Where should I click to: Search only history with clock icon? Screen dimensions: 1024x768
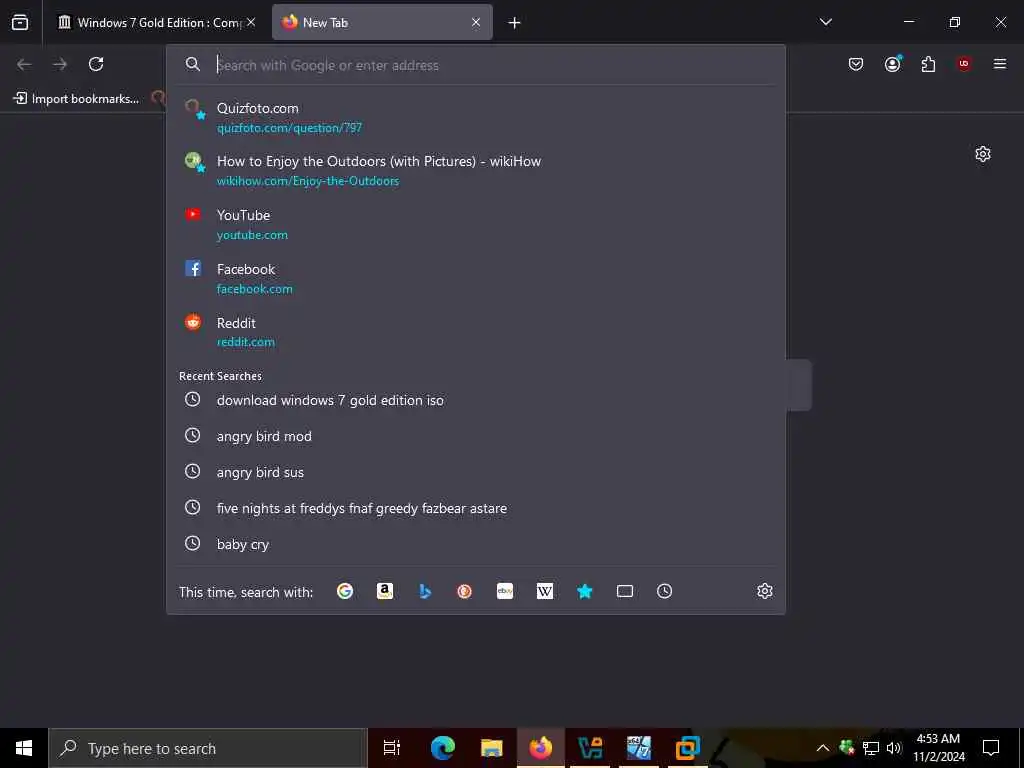(x=664, y=591)
